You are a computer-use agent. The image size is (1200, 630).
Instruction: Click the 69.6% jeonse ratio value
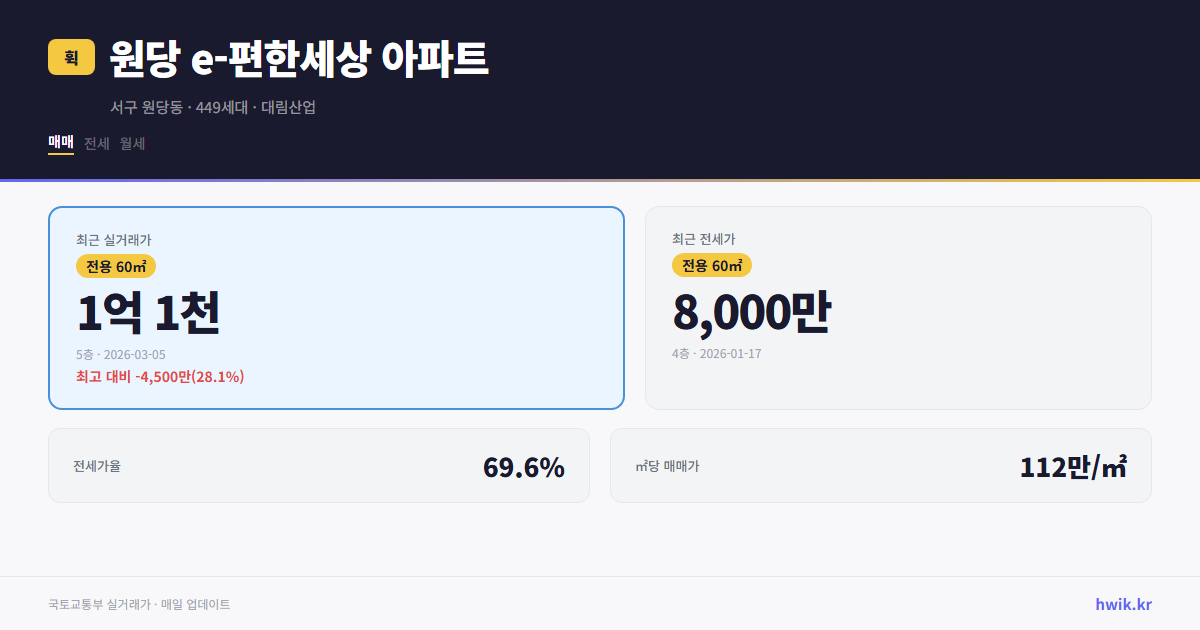[x=524, y=465]
